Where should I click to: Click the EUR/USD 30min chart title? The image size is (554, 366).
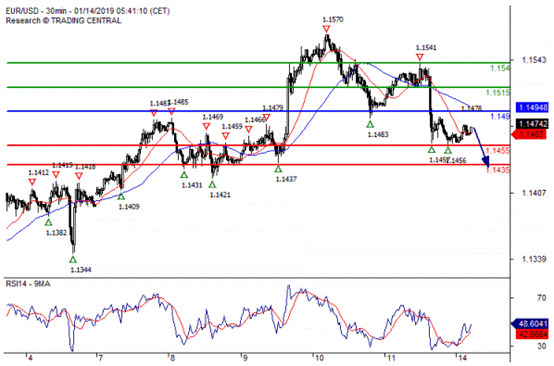click(x=88, y=11)
